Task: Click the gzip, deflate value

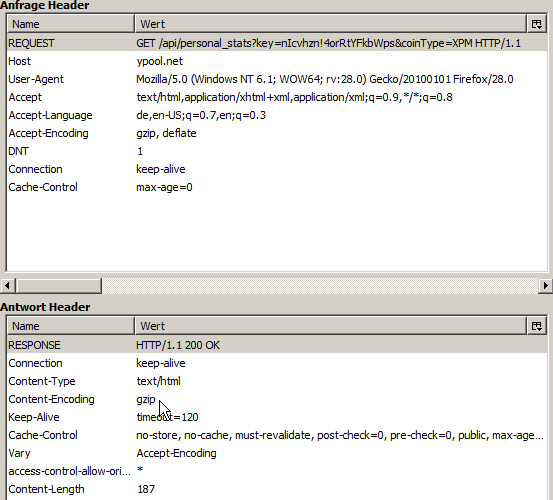Action: 166,133
